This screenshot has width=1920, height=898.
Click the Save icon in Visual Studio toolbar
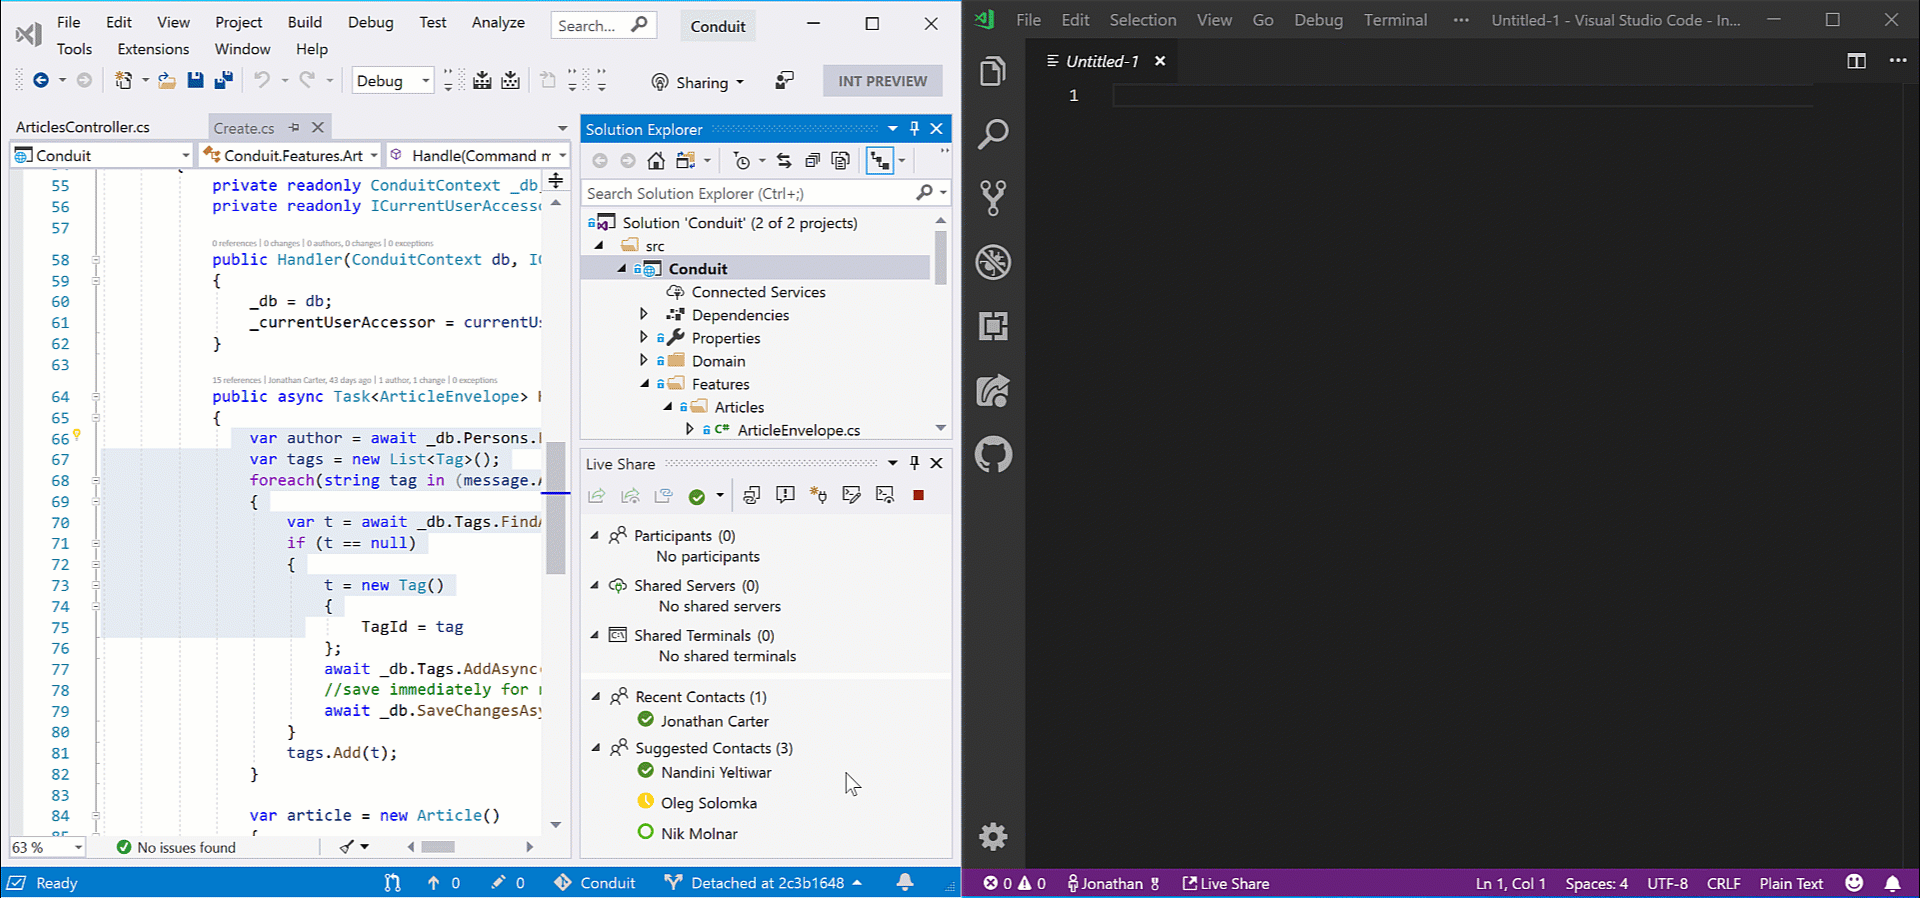click(195, 81)
